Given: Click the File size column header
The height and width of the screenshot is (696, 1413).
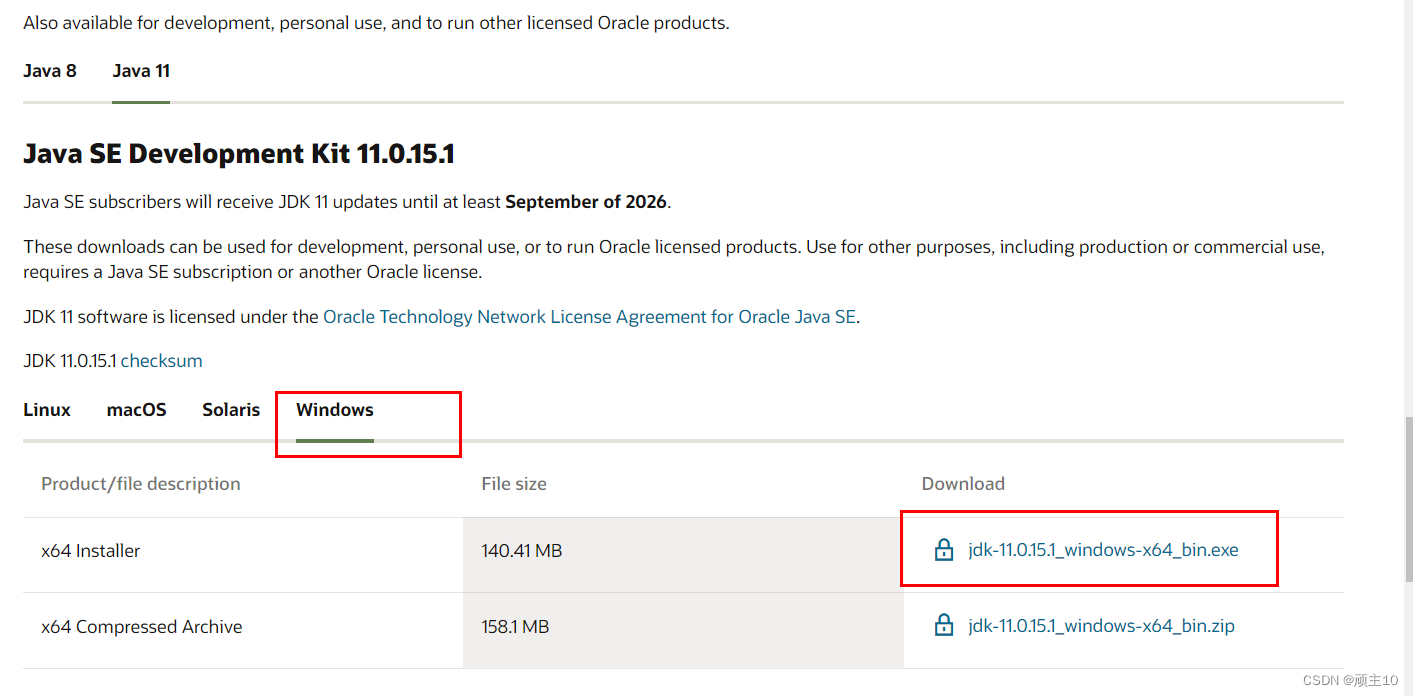Looking at the screenshot, I should click(513, 483).
